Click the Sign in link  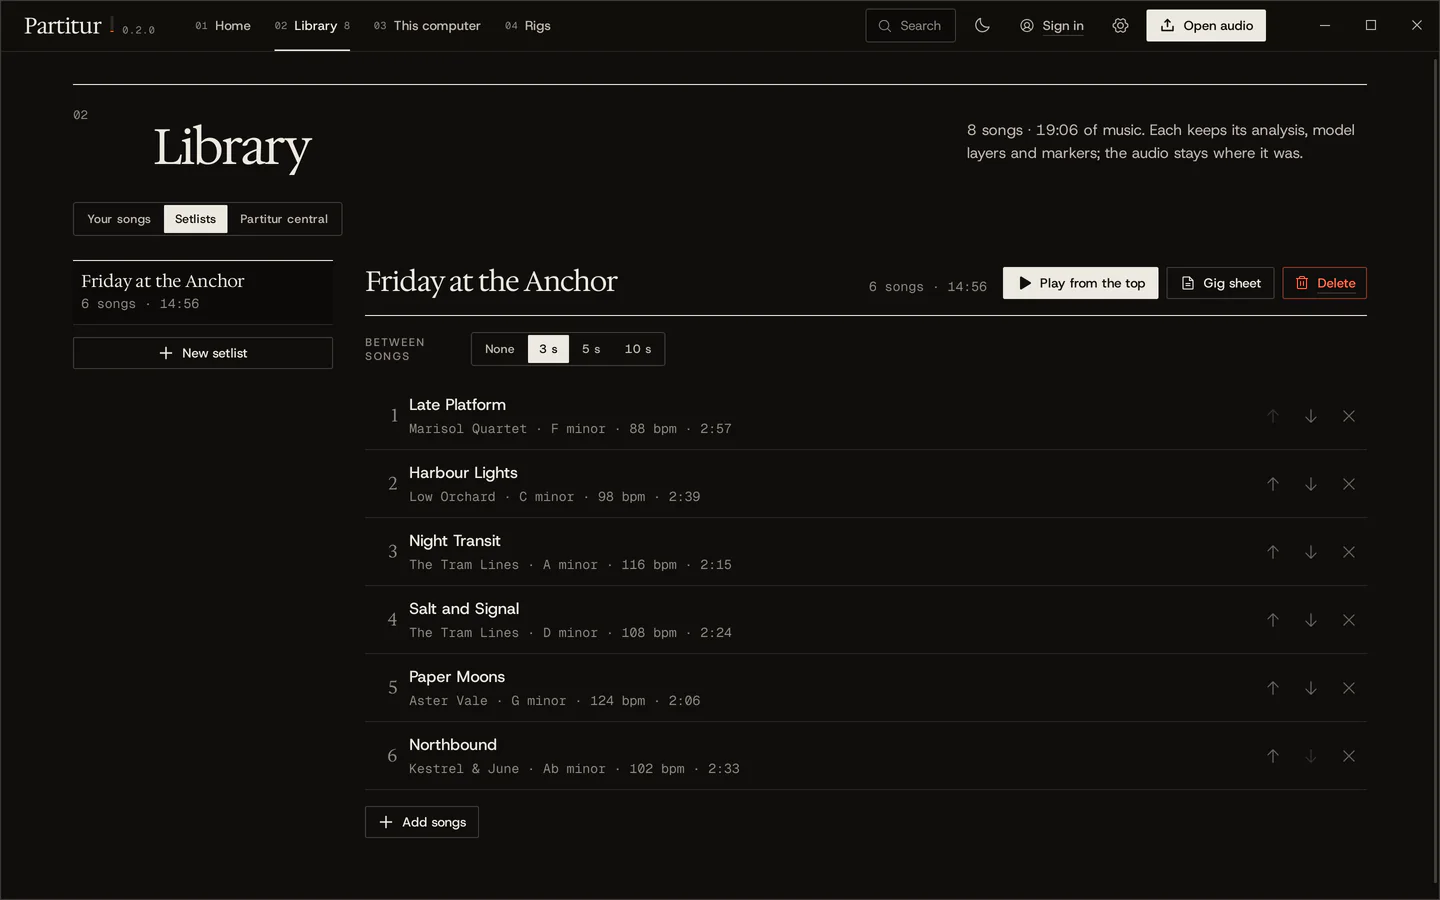1052,26
